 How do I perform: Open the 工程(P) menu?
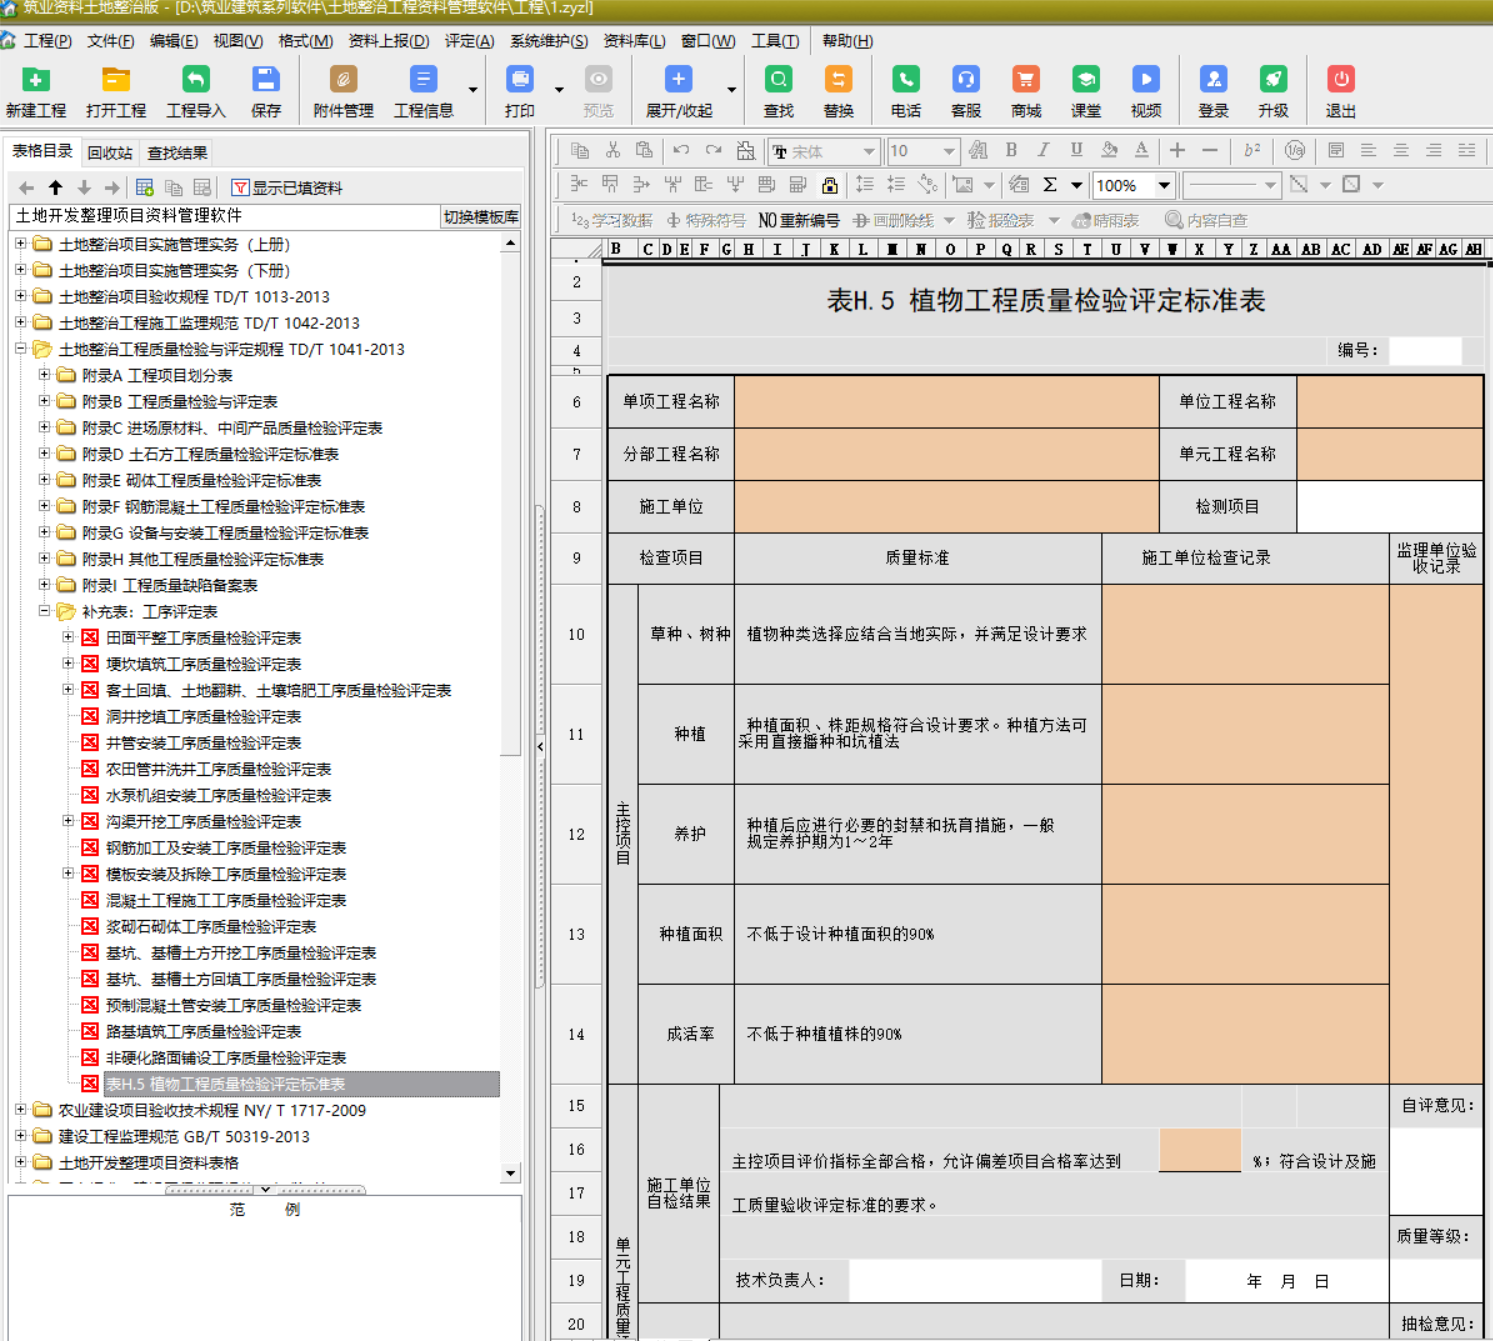(47, 41)
